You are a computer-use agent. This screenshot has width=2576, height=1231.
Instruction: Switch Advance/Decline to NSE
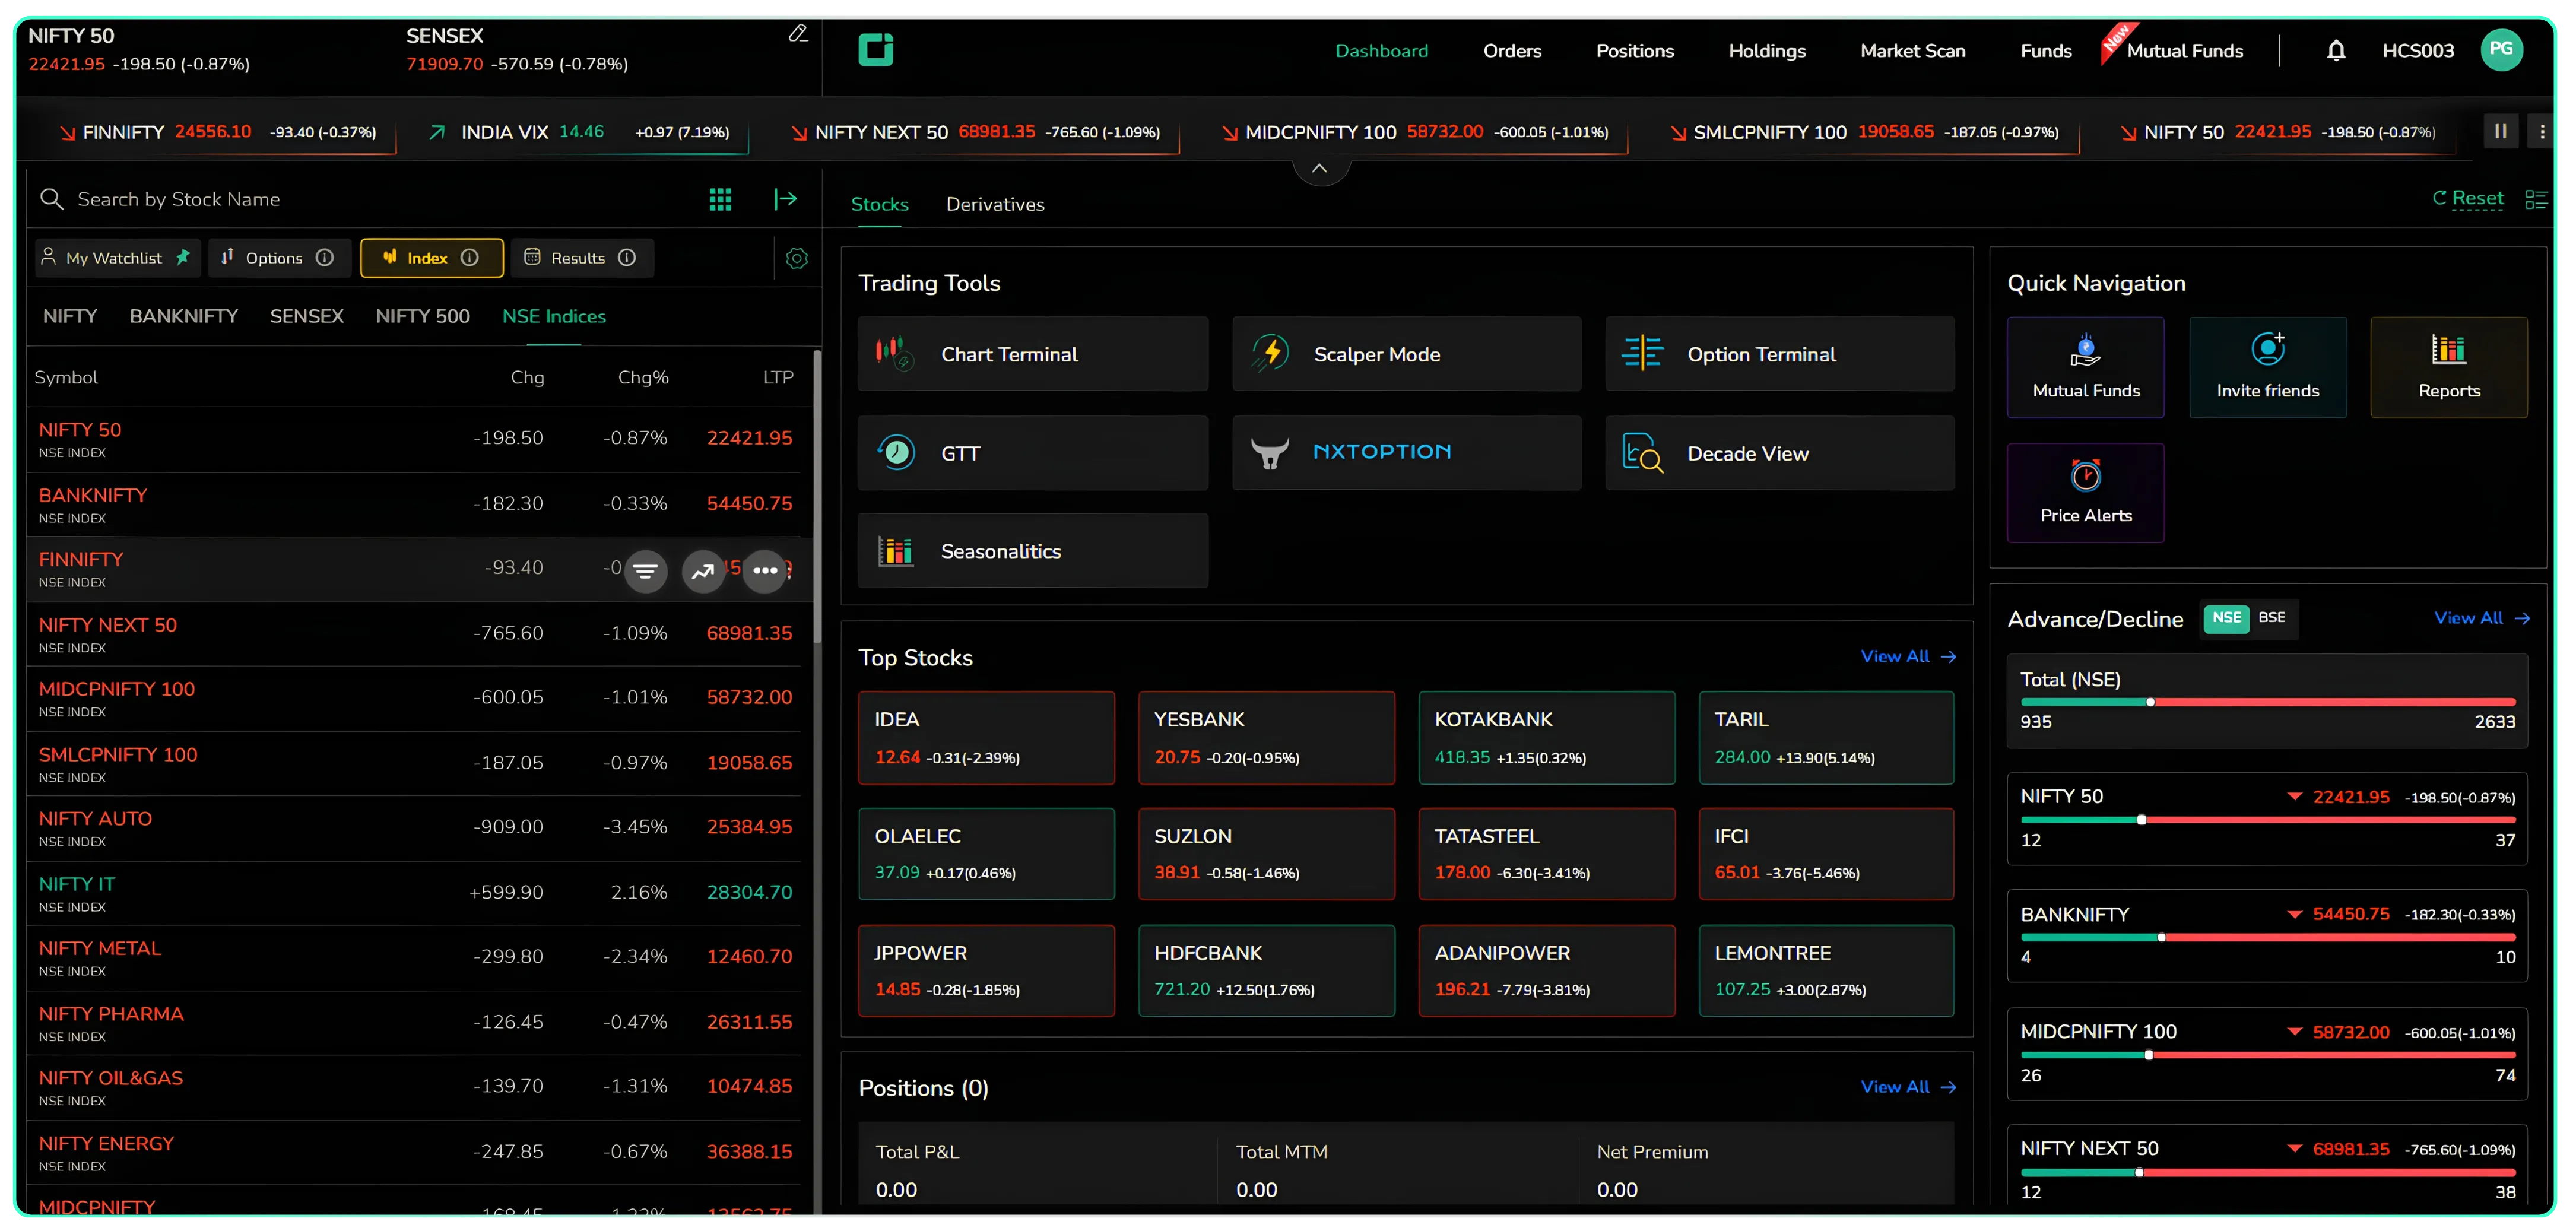coord(2226,618)
